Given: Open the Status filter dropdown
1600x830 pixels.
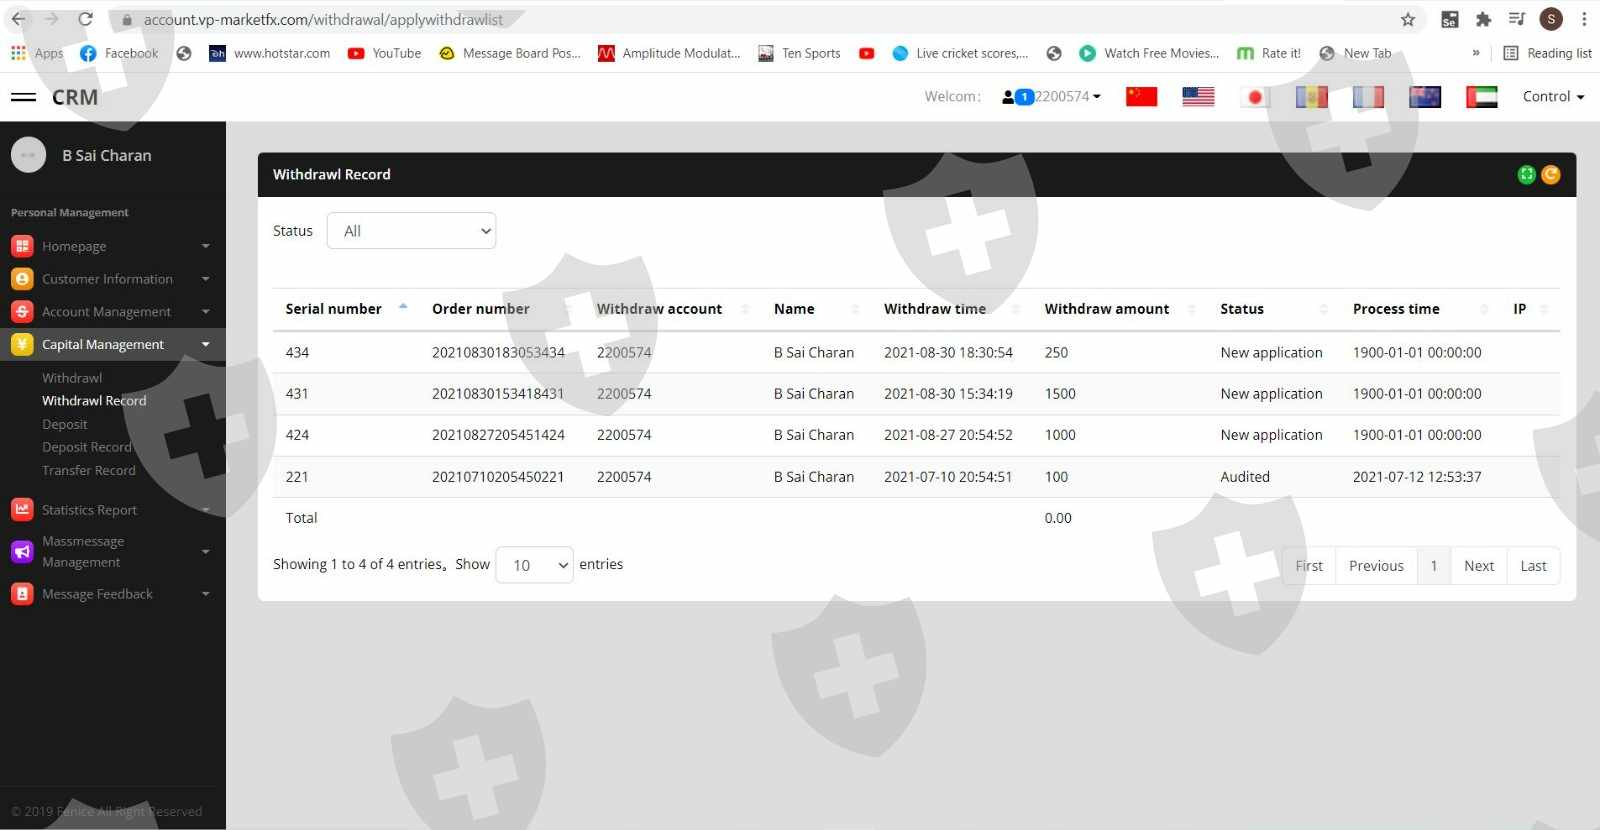Looking at the screenshot, I should [411, 231].
